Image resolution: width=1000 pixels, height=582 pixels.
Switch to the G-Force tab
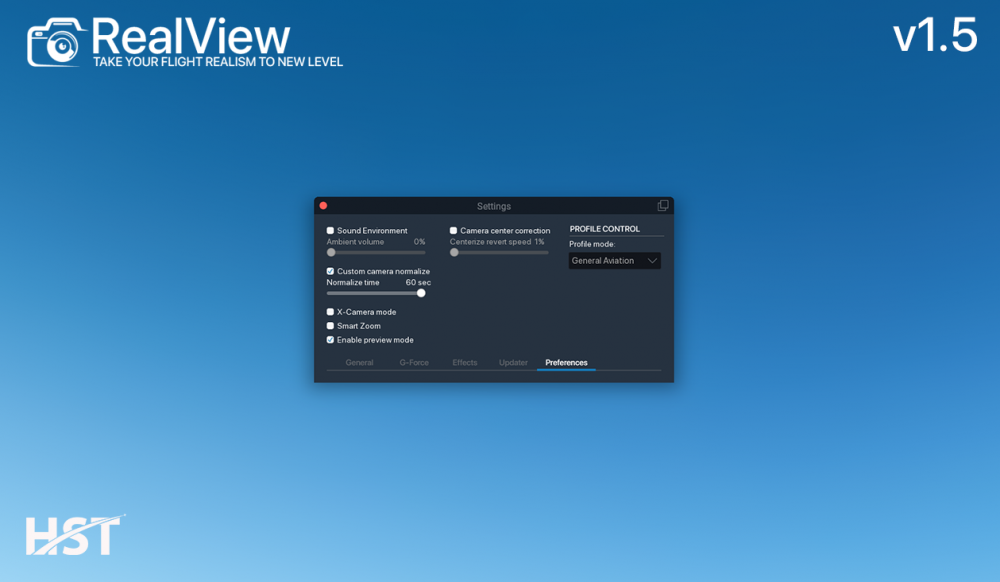tap(414, 363)
